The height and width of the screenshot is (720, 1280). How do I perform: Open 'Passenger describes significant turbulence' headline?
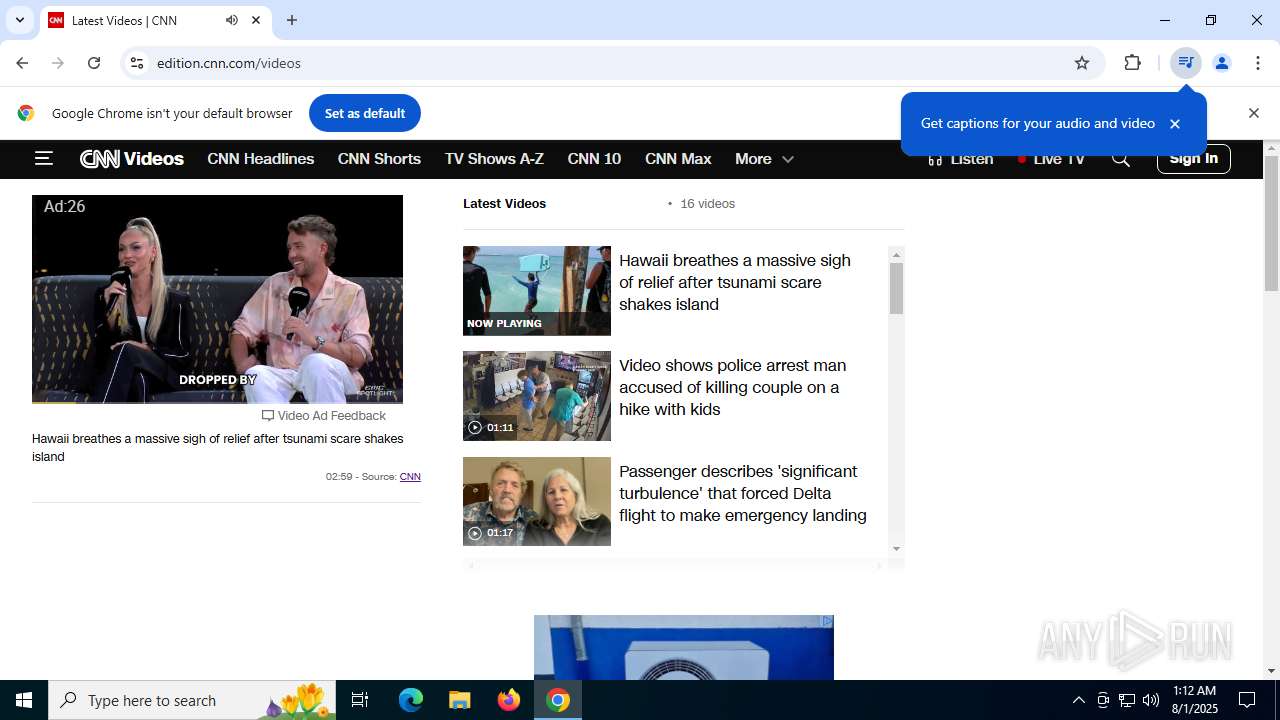pyautogui.click(x=743, y=493)
